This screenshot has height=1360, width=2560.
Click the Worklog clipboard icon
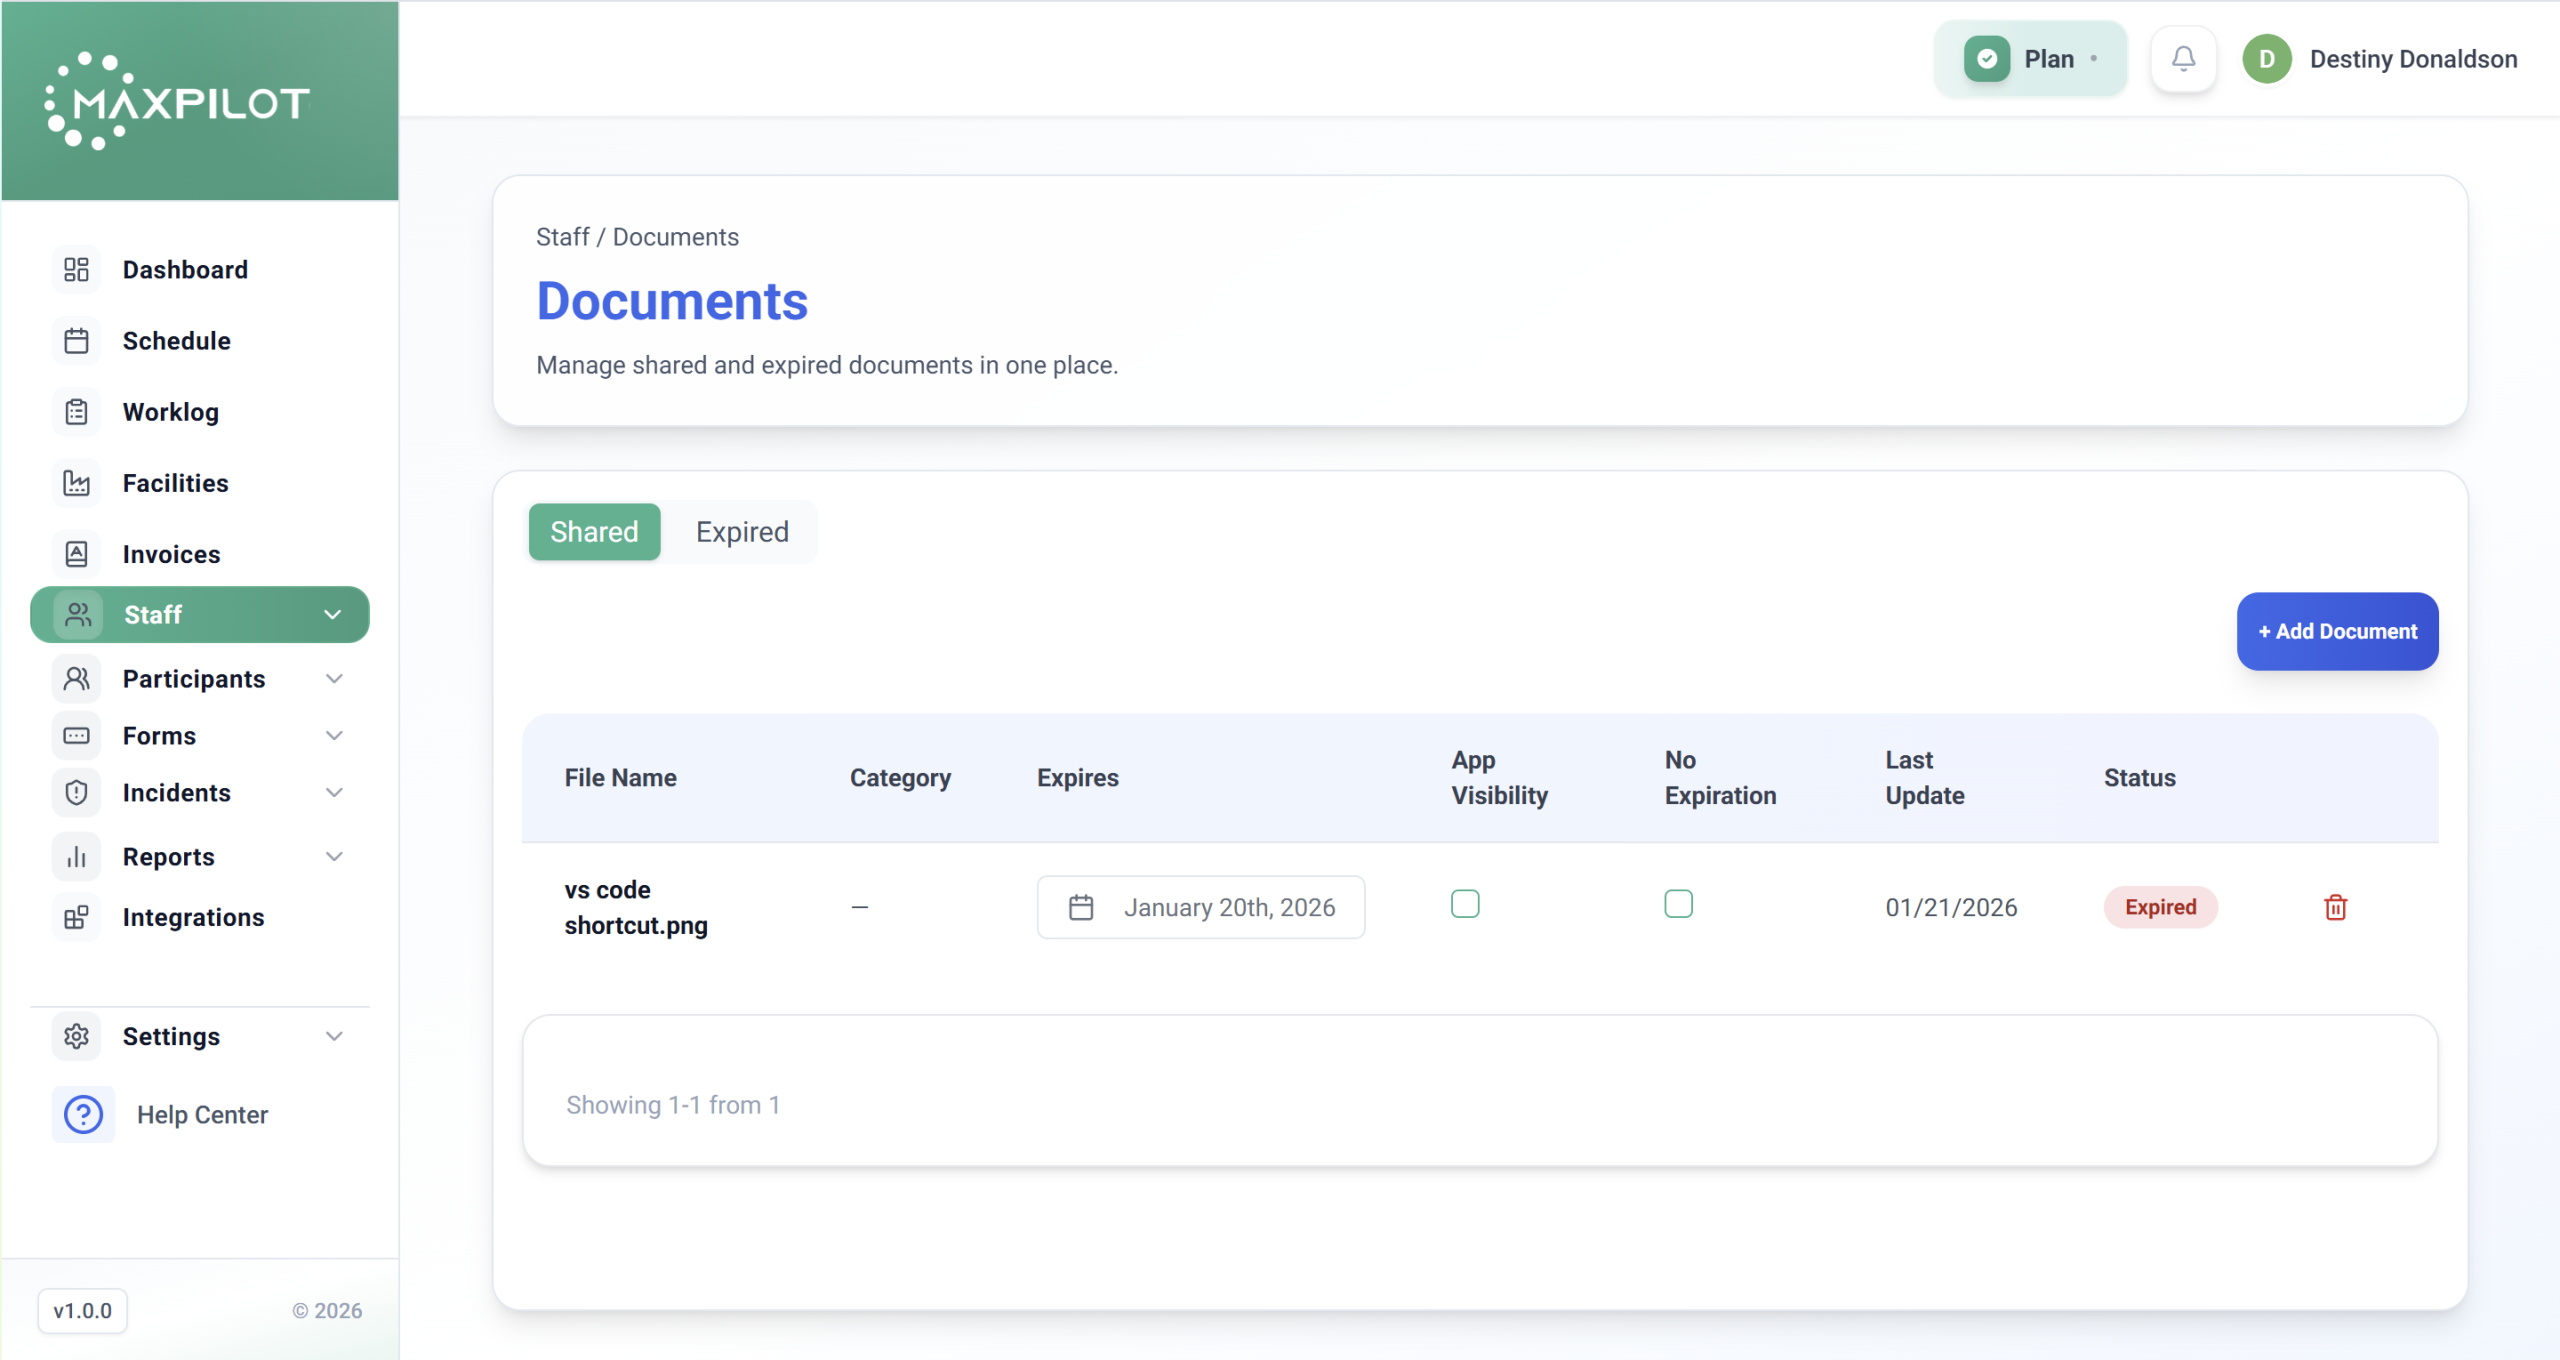(76, 412)
